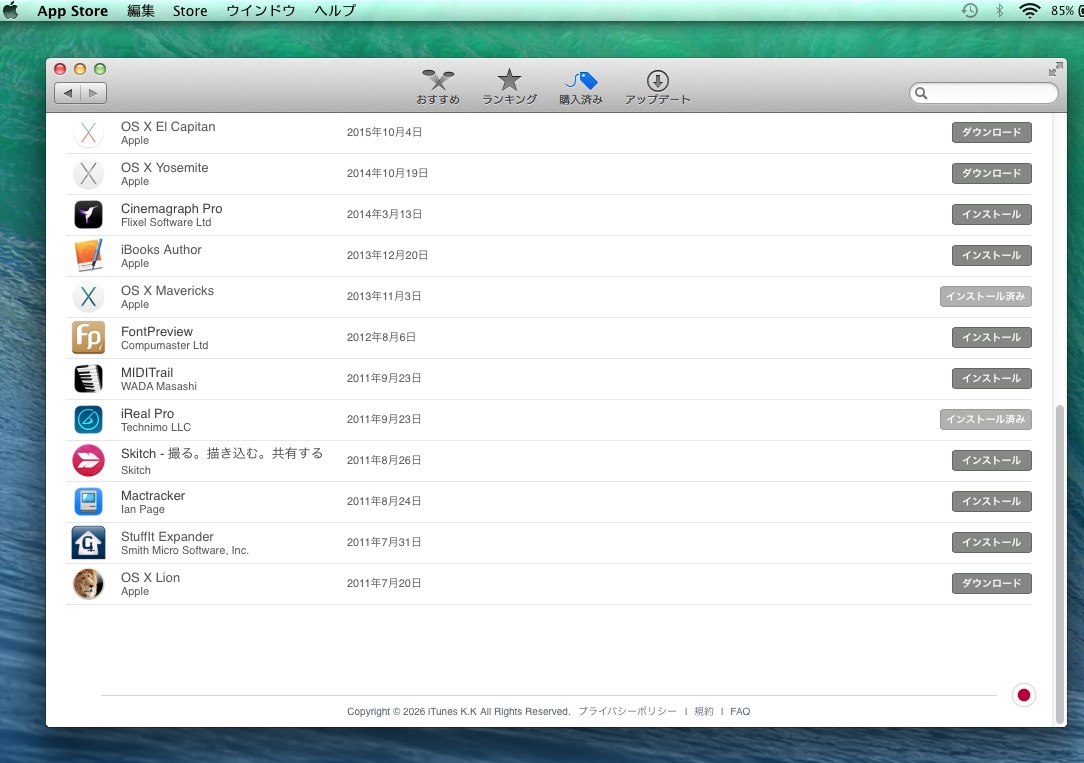Click the Japan flag region selector

click(x=1023, y=695)
